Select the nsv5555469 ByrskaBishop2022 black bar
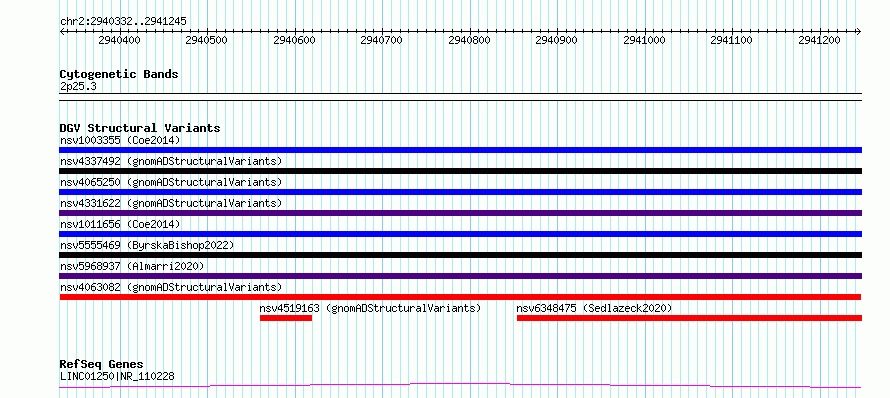 tap(460, 255)
